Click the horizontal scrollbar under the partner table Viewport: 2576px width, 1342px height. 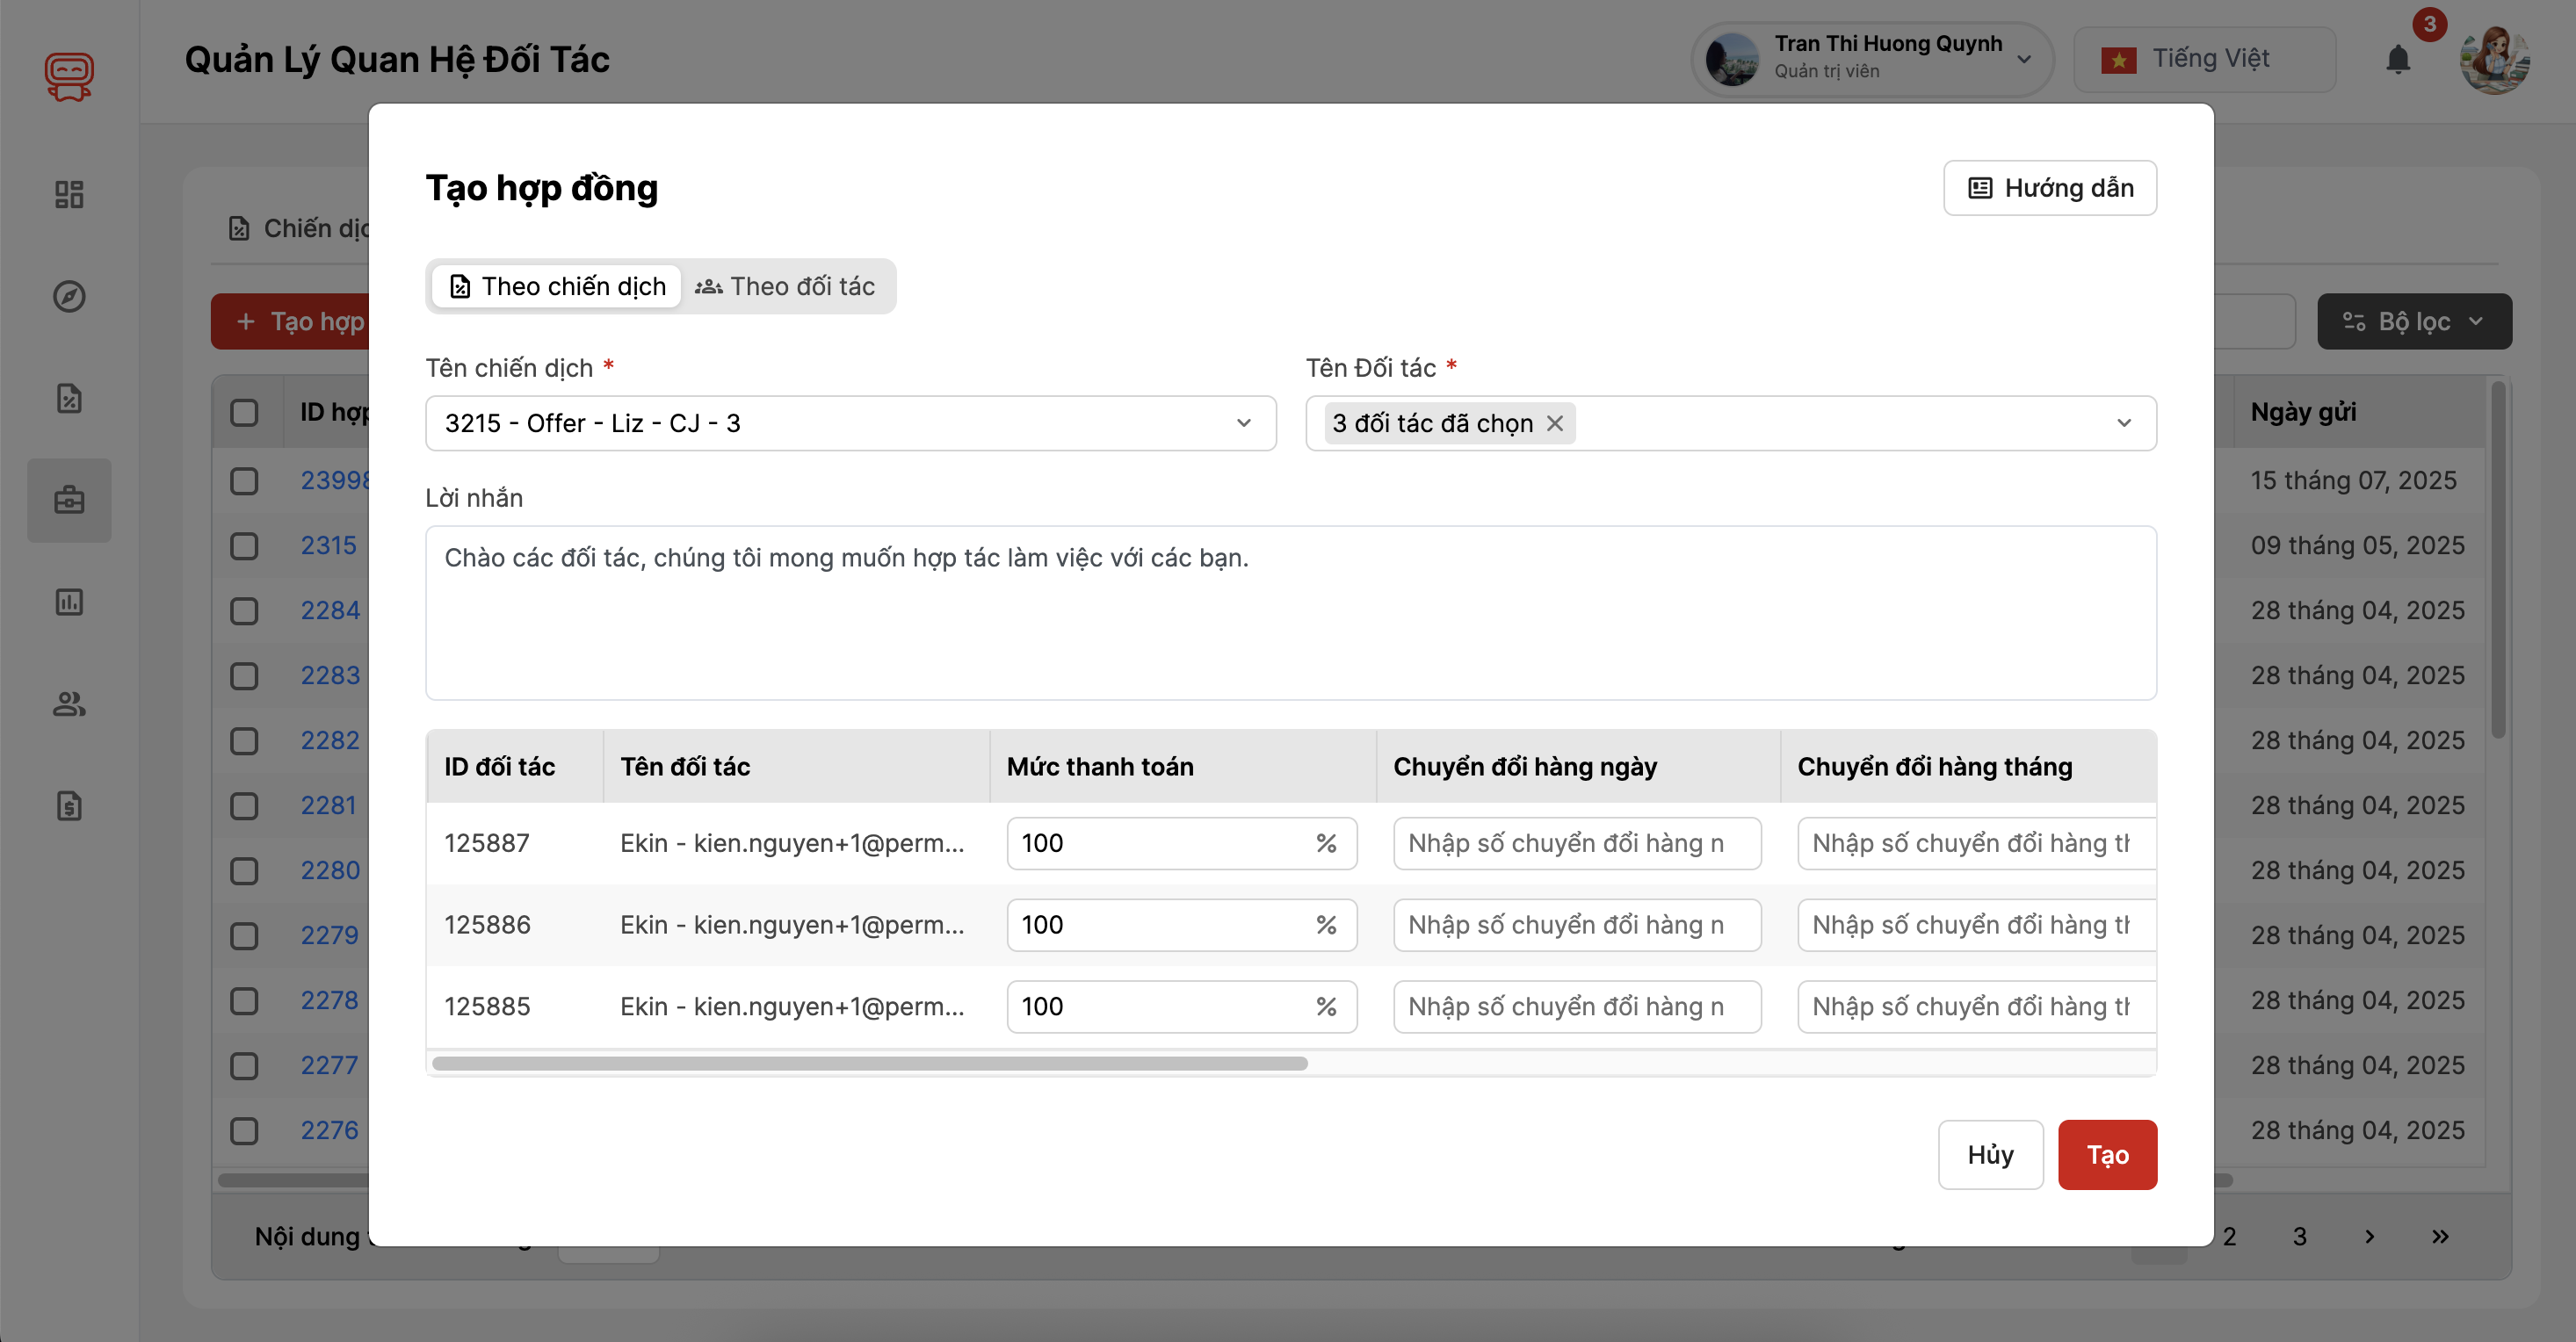(x=870, y=1064)
